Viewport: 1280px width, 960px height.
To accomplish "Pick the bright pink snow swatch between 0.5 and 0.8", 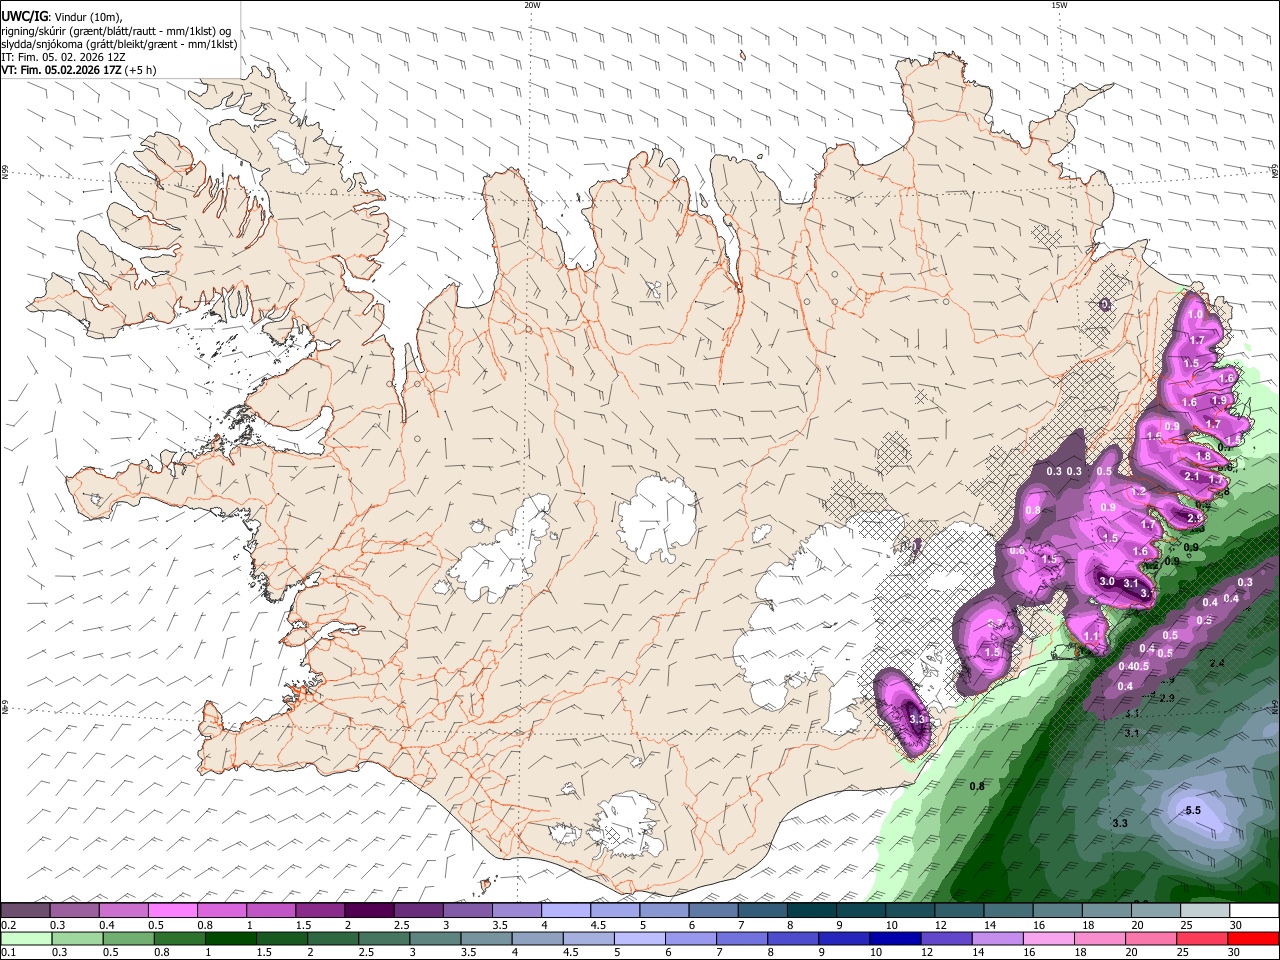I will [173, 911].
